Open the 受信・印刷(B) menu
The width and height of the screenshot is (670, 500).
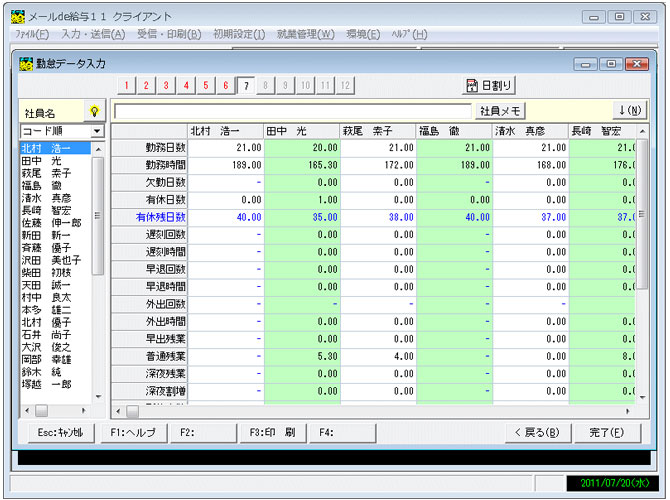click(x=169, y=34)
